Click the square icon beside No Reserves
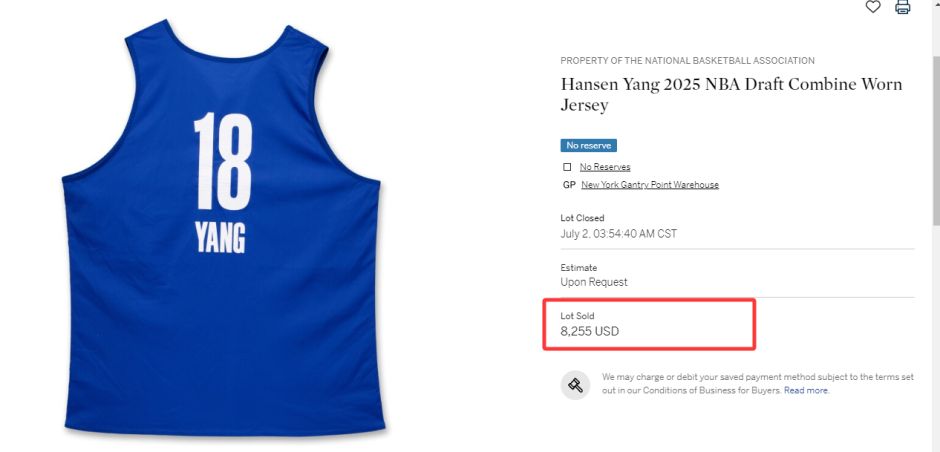940x452 pixels. tap(567, 167)
